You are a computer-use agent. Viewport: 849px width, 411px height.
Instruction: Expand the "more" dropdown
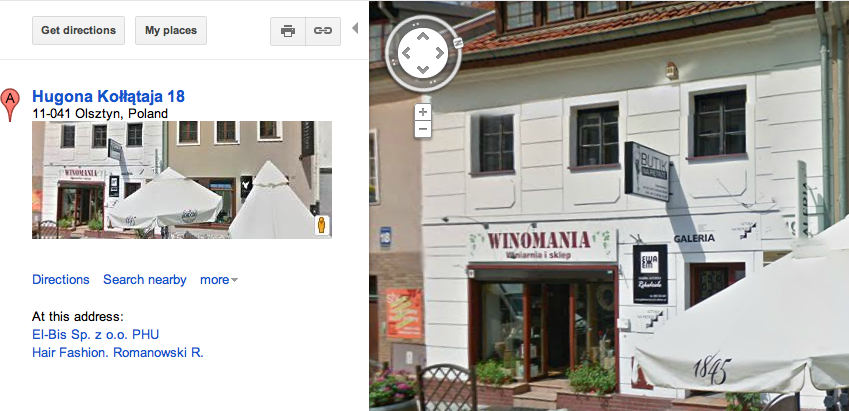[x=219, y=280]
